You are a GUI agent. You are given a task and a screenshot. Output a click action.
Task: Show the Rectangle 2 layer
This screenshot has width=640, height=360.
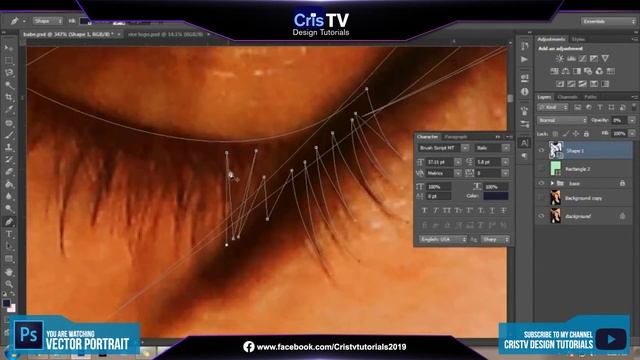tap(541, 168)
